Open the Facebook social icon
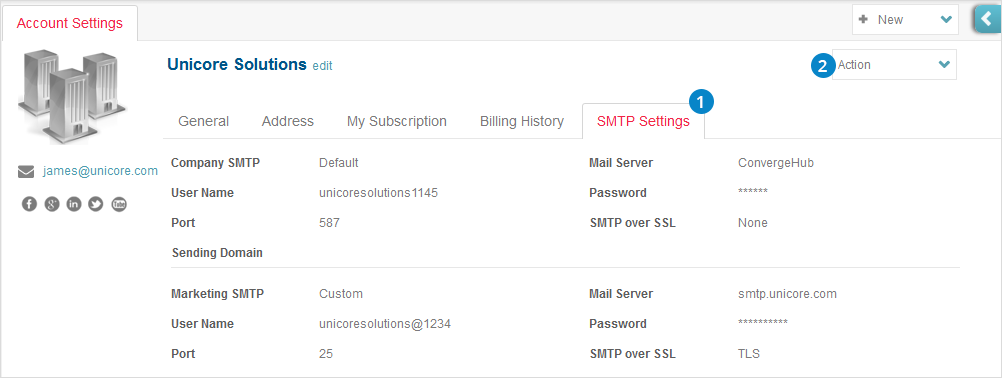Screen dimensions: 1002x378 pyautogui.click(x=29, y=204)
